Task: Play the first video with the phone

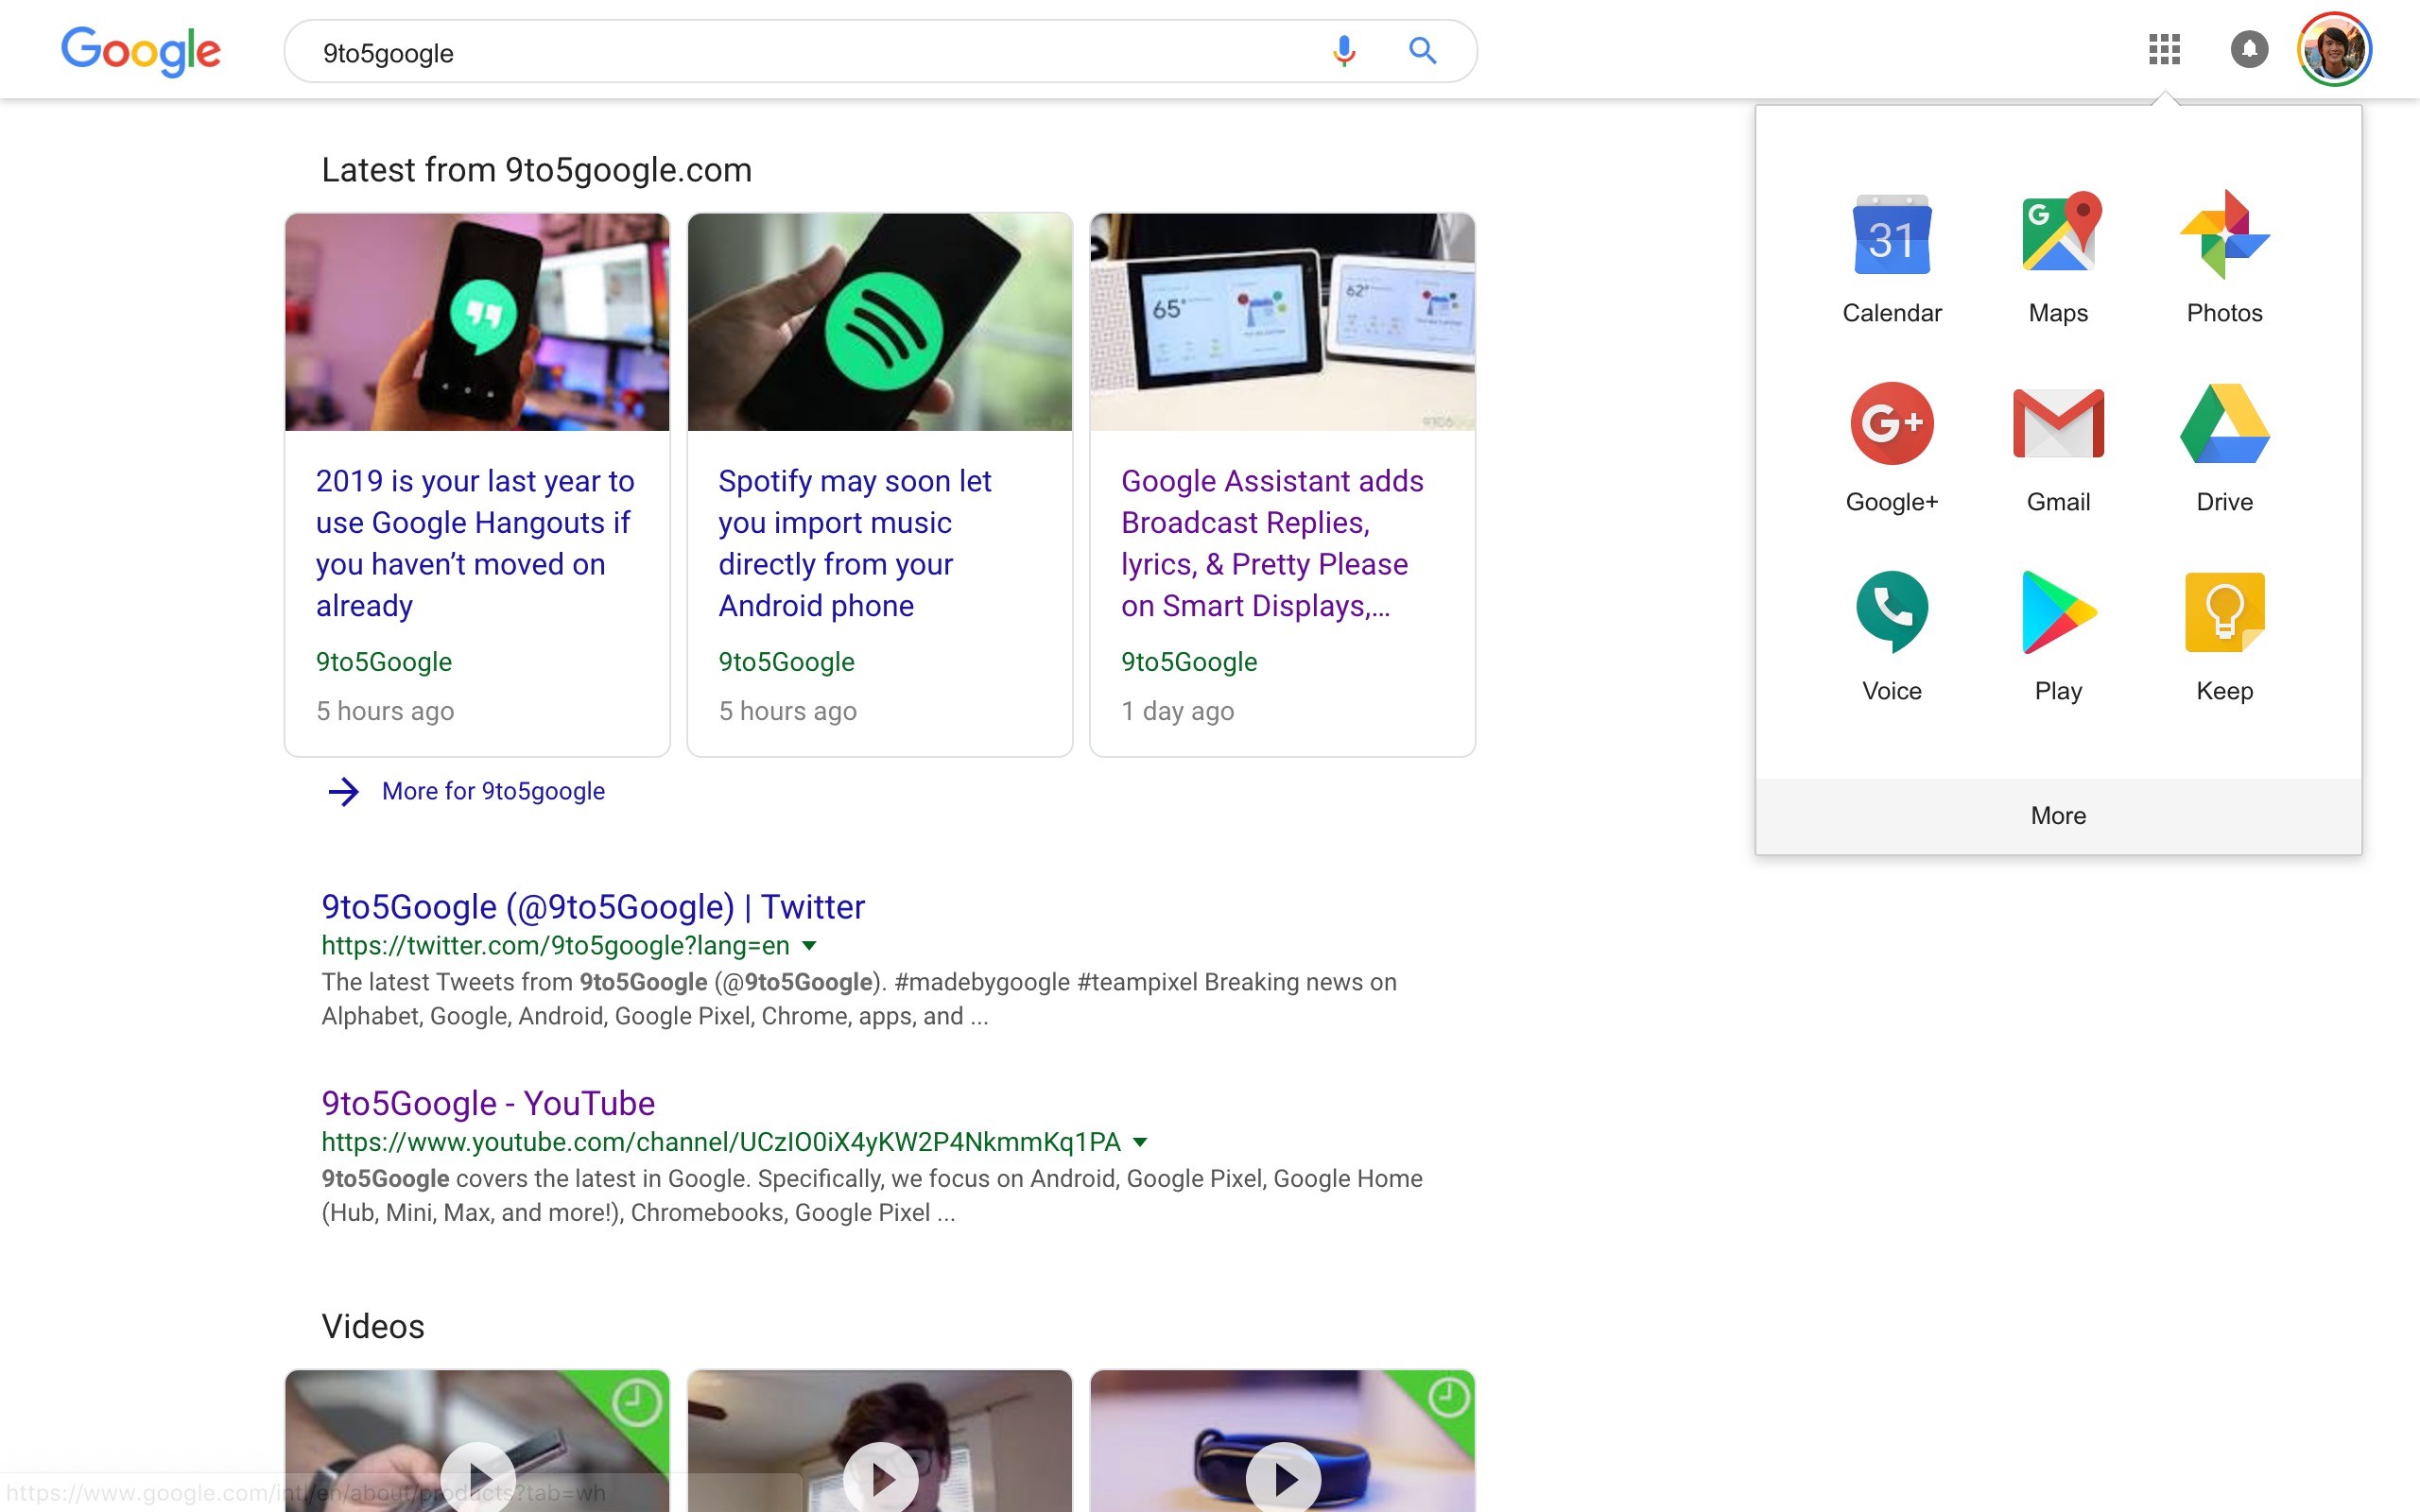Action: (x=478, y=1477)
